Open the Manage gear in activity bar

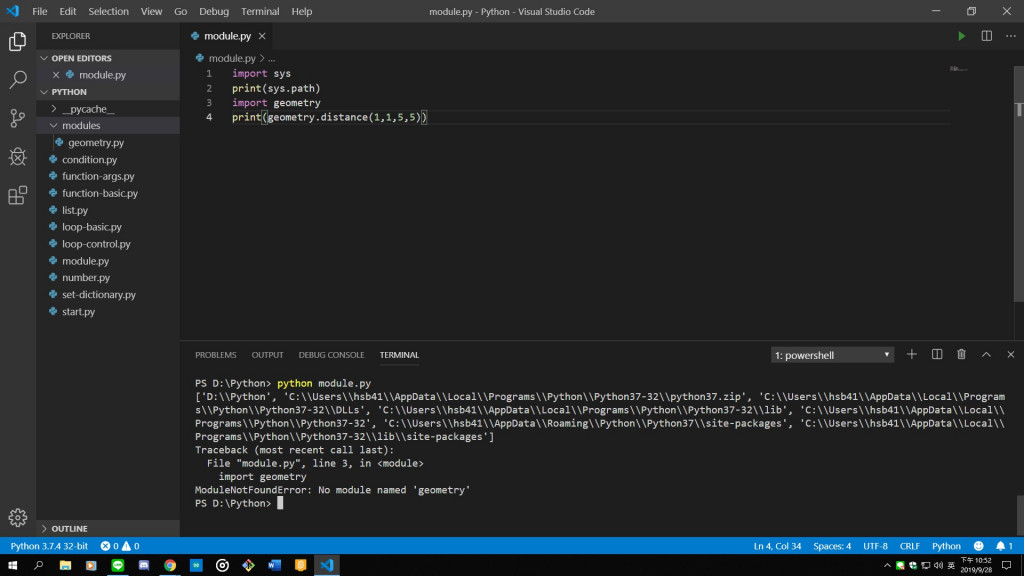[x=18, y=517]
